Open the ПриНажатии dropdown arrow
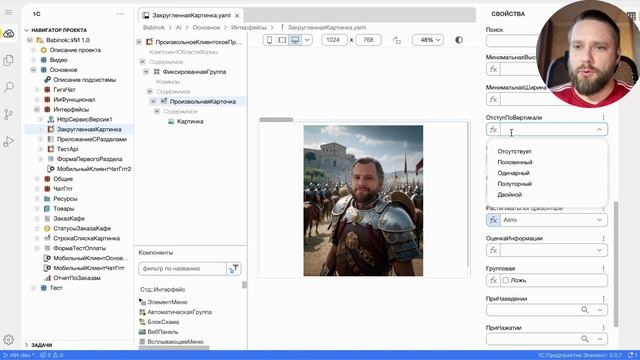The height and width of the screenshot is (360, 640). [x=600, y=339]
